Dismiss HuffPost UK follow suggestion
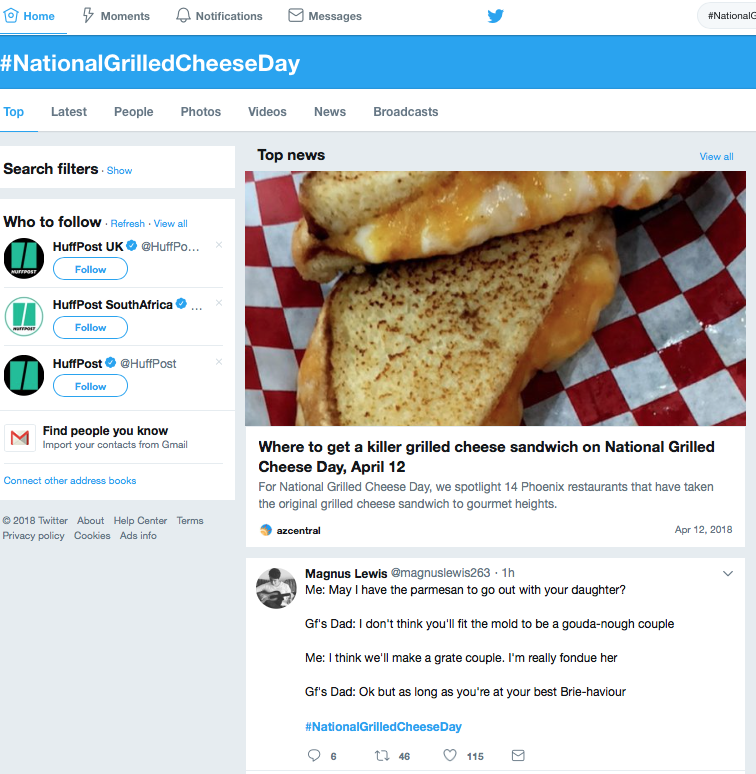Screen dimensions: 756x774 [219, 245]
